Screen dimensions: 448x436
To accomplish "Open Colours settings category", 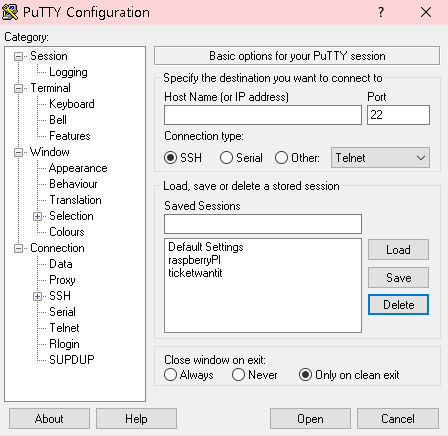I will [67, 232].
